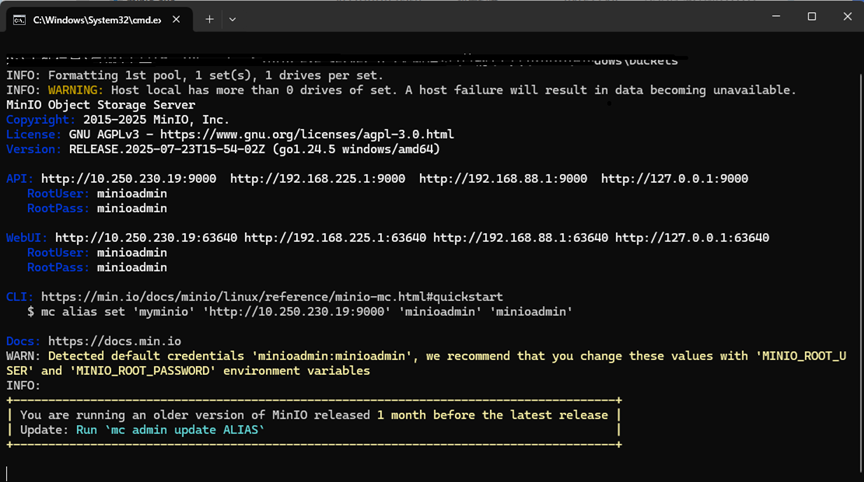Select the C:\Windows\System32\cmd.exe tab
Screen dimensions: 864x482
point(99,20)
